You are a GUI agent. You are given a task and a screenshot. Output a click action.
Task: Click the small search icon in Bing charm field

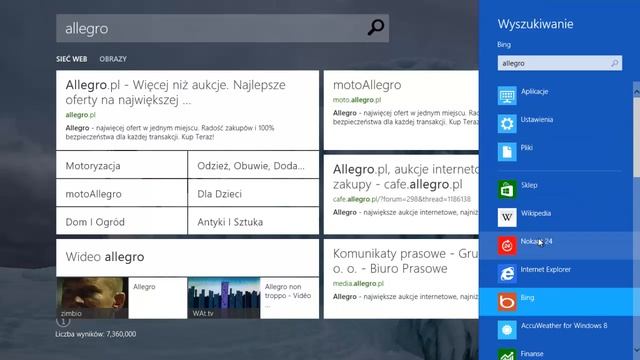615,63
